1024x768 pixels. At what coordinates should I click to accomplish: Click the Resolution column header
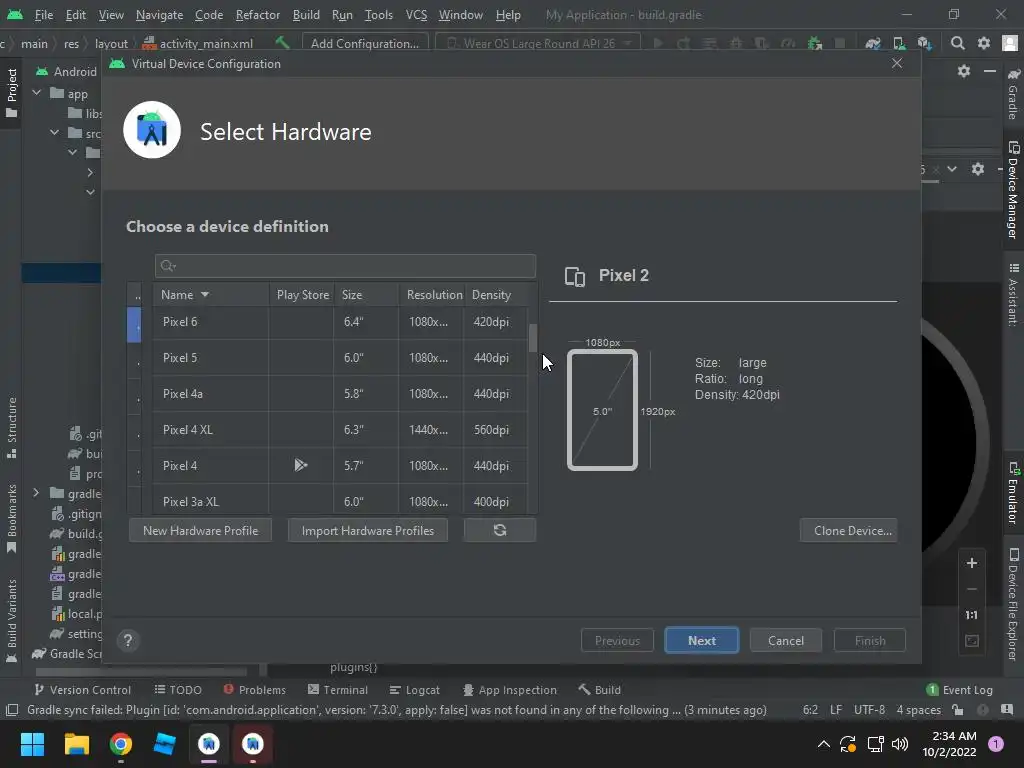pos(432,295)
